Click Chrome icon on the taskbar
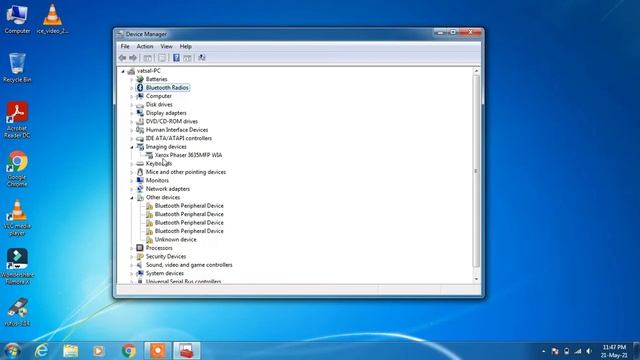Image resolution: width=640 pixels, height=360 pixels. (129, 351)
